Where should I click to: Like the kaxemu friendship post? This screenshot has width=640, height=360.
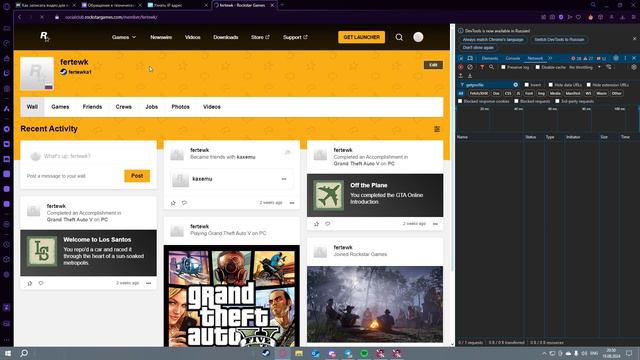click(x=173, y=203)
